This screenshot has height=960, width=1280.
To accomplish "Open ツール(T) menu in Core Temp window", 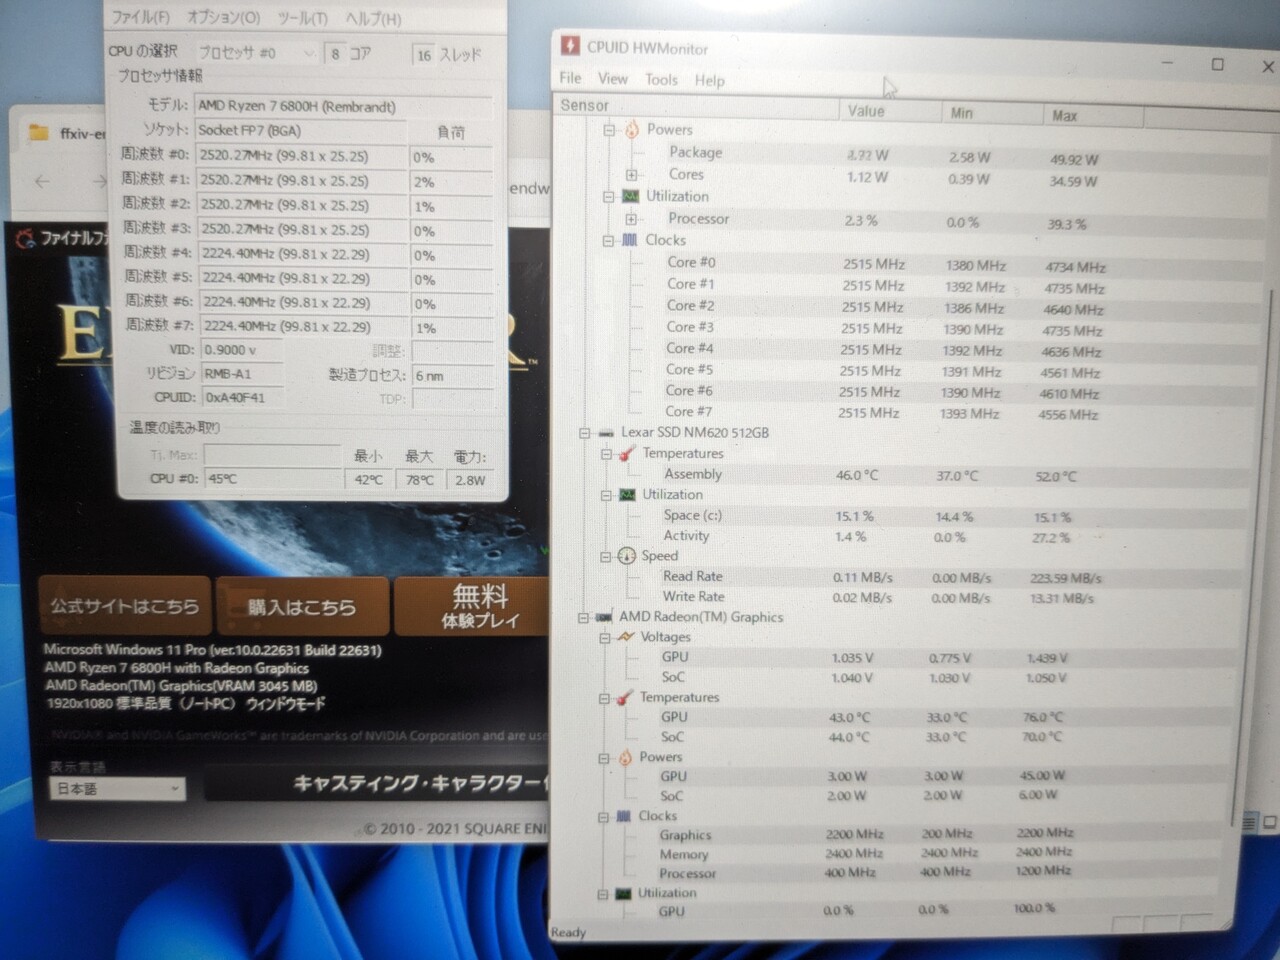I will (302, 18).
